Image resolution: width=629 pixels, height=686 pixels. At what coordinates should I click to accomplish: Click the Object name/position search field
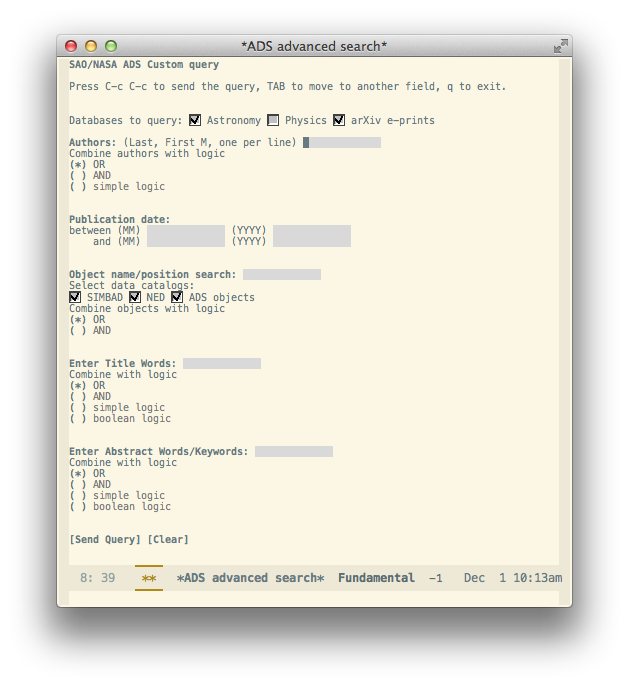[x=282, y=274]
